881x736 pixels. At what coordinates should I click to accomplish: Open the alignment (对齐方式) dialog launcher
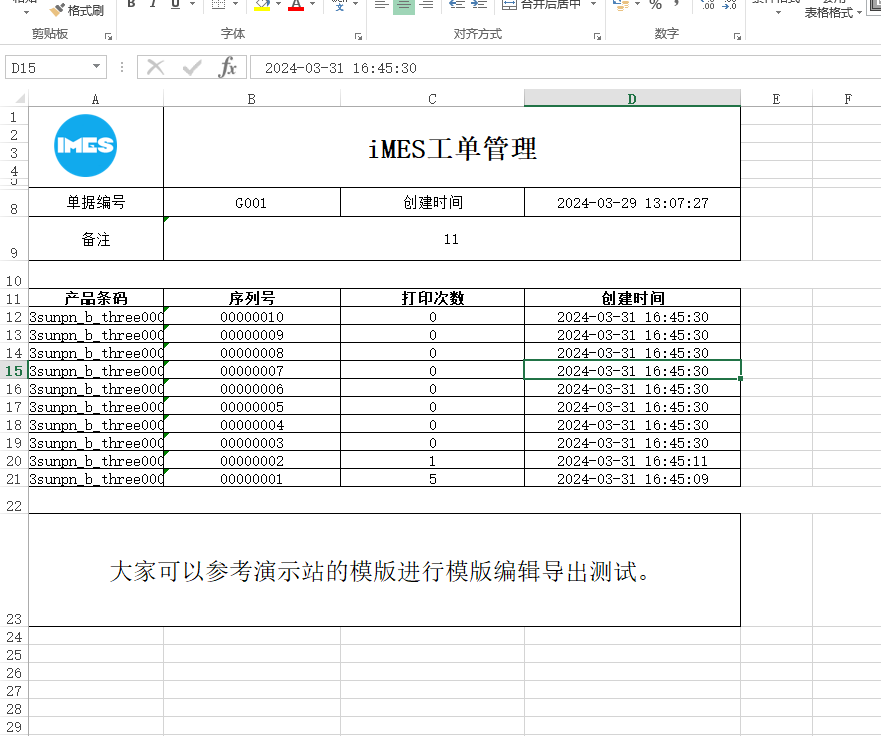point(597,37)
